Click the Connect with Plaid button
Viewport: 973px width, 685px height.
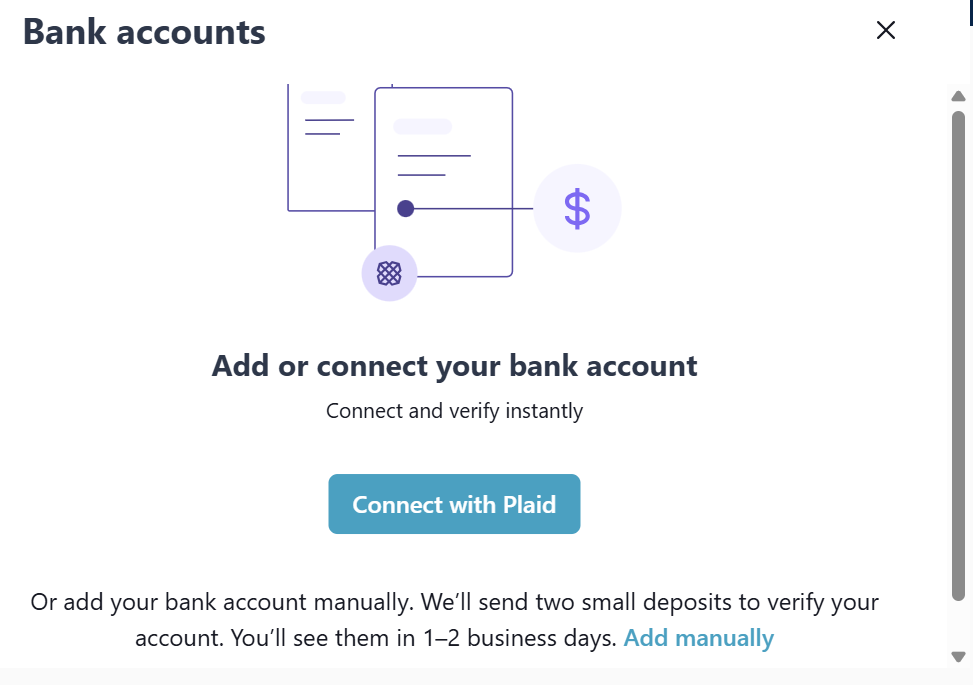[454, 504]
